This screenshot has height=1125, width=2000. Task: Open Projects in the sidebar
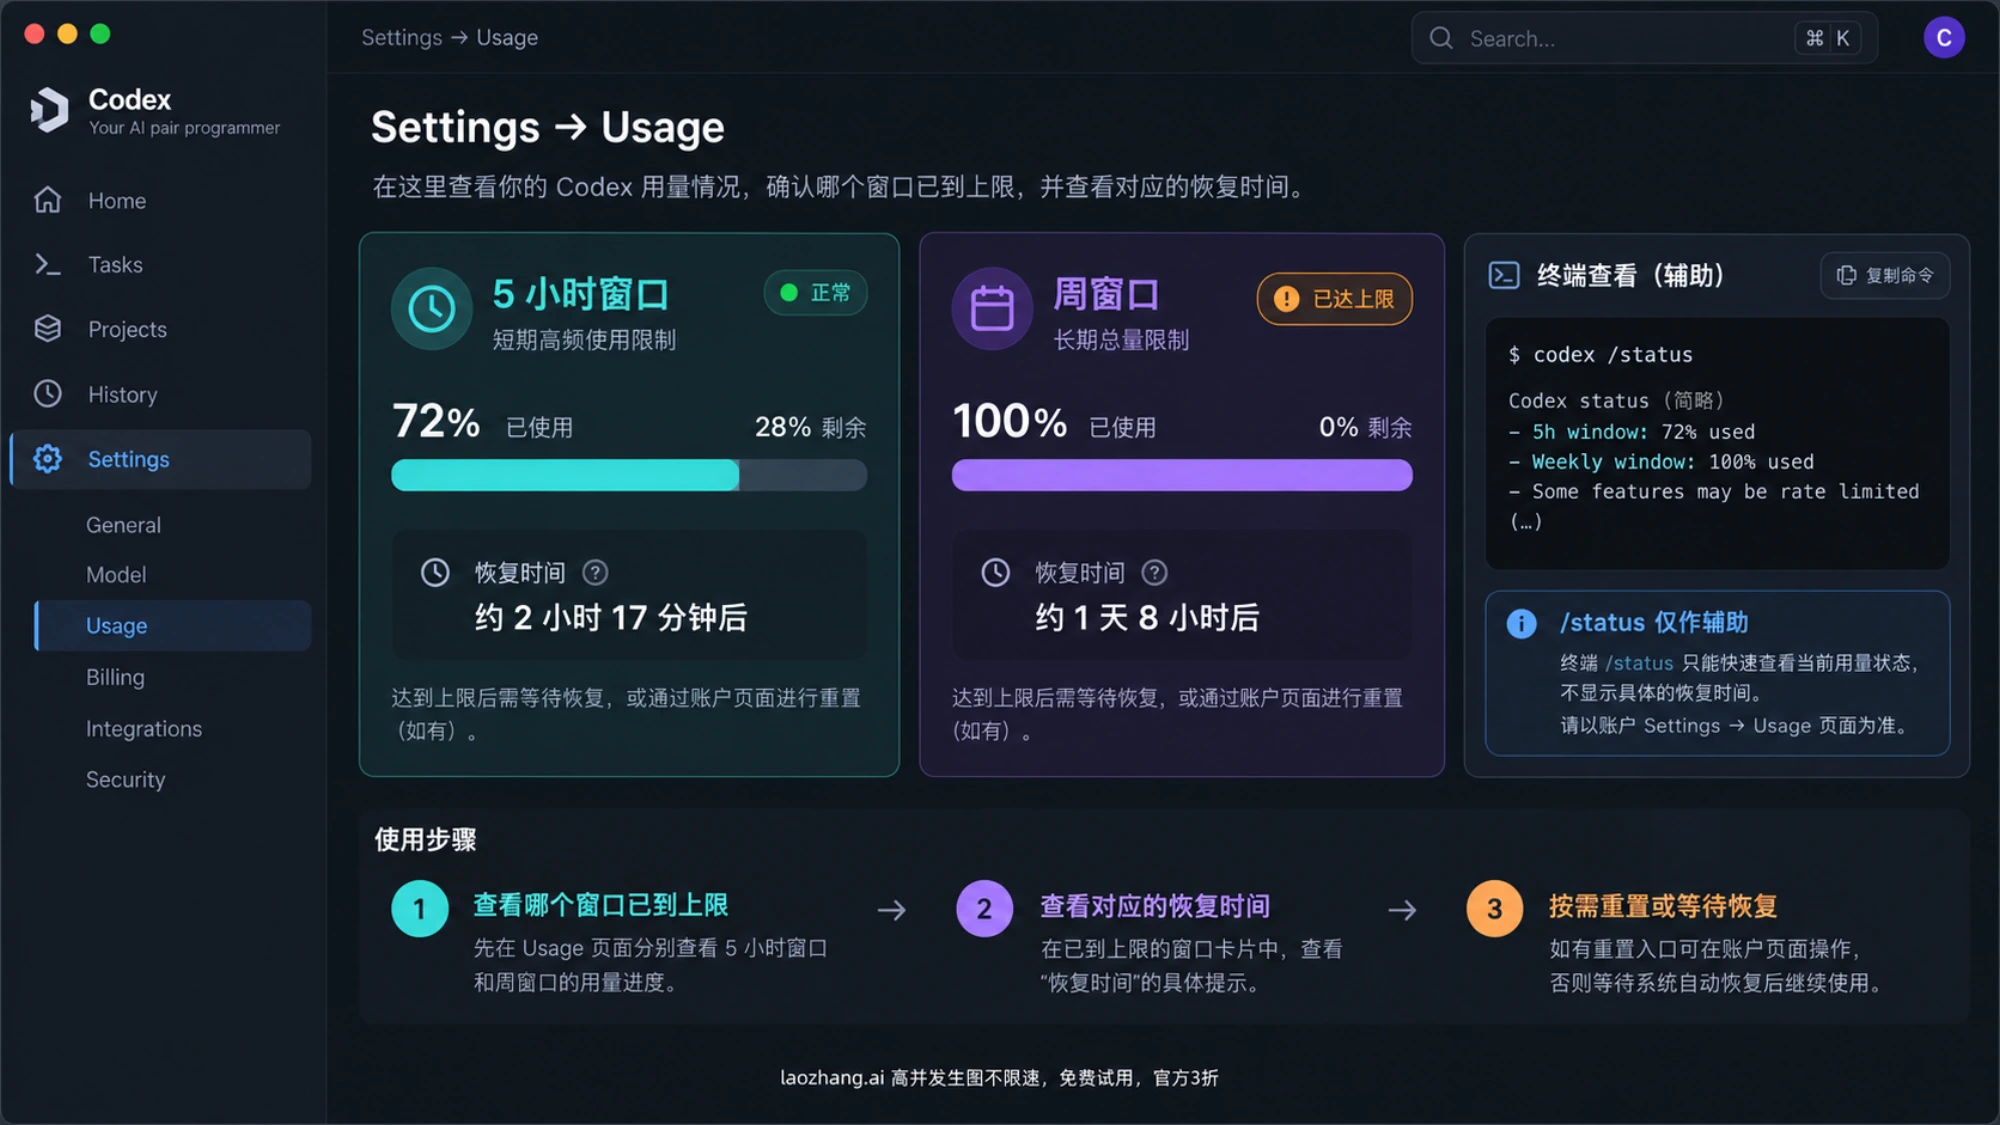[160, 329]
